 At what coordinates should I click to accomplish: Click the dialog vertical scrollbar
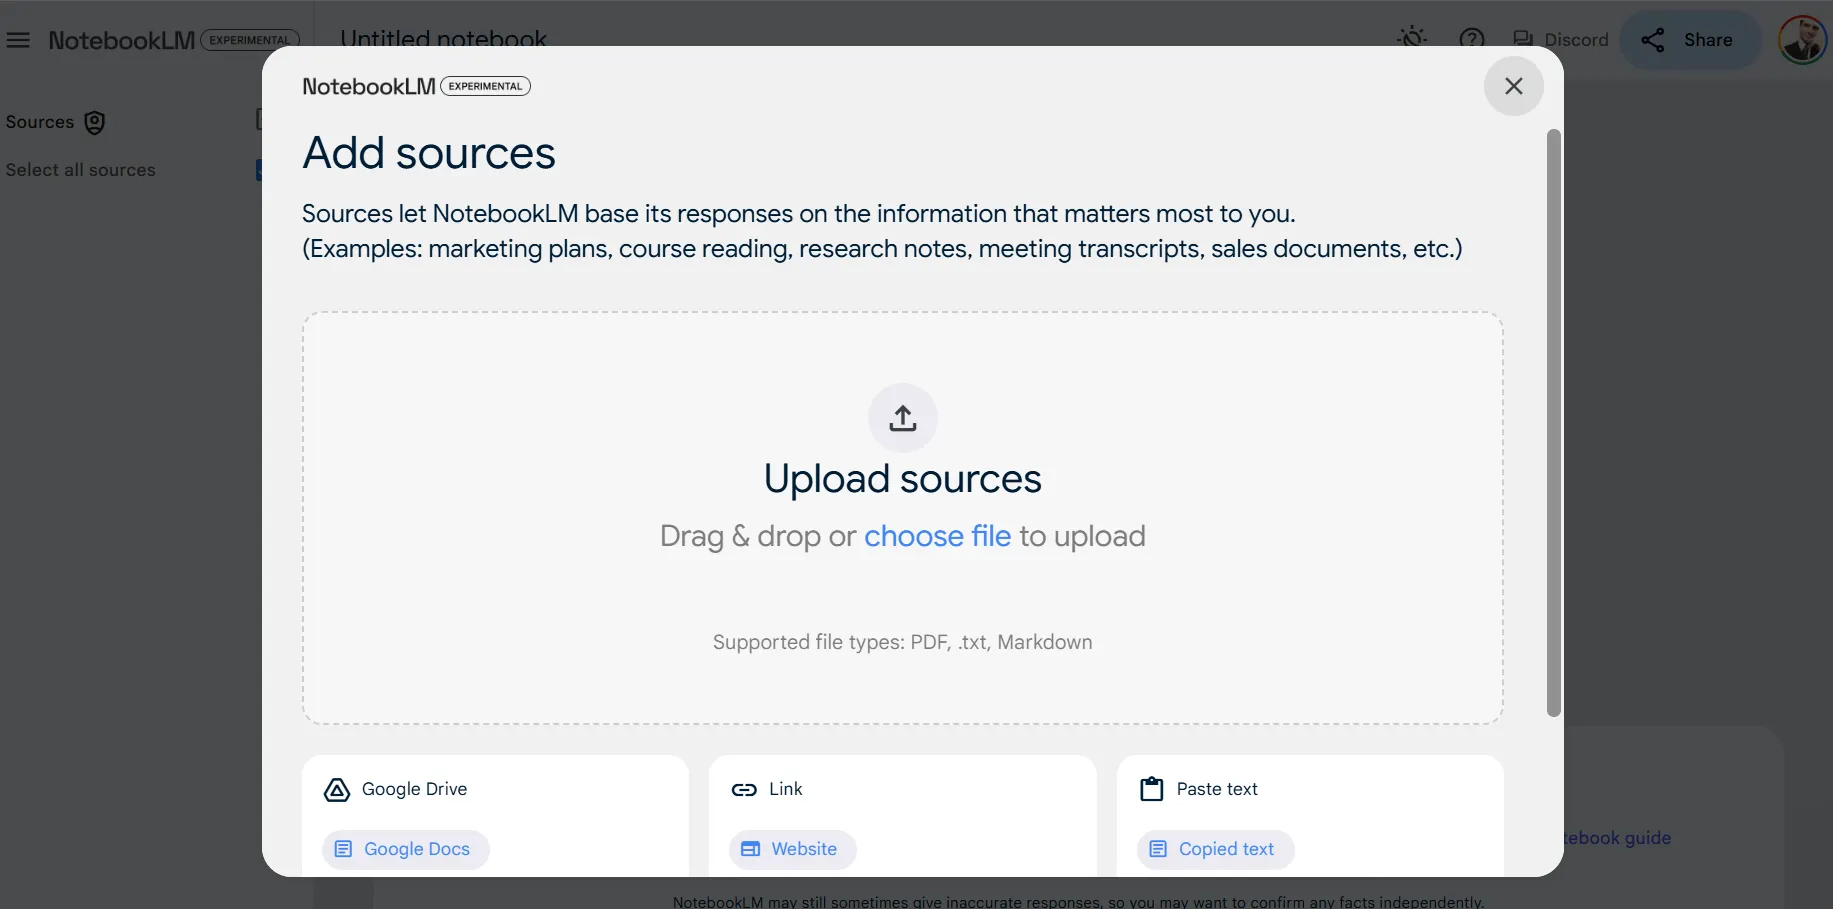point(1553,420)
